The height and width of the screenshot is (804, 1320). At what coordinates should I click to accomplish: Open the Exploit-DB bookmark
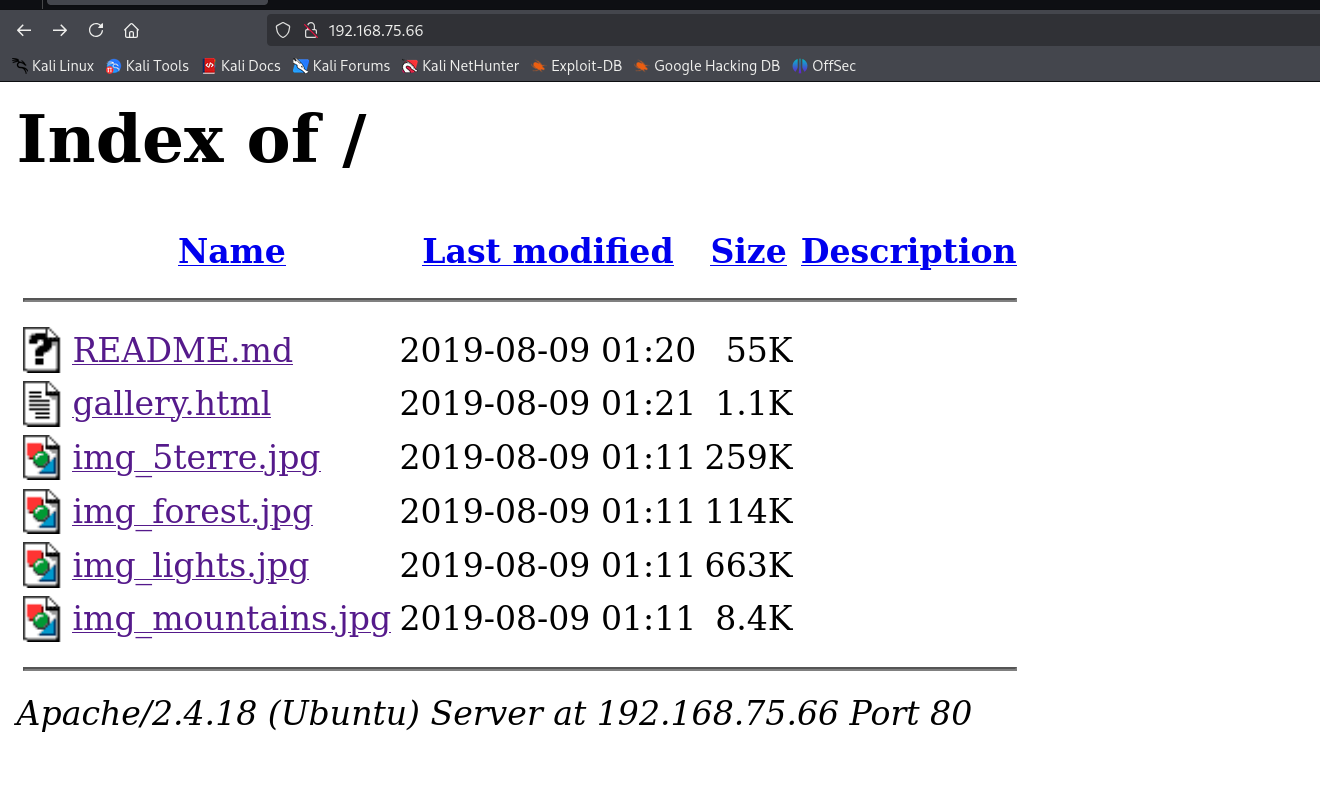576,66
